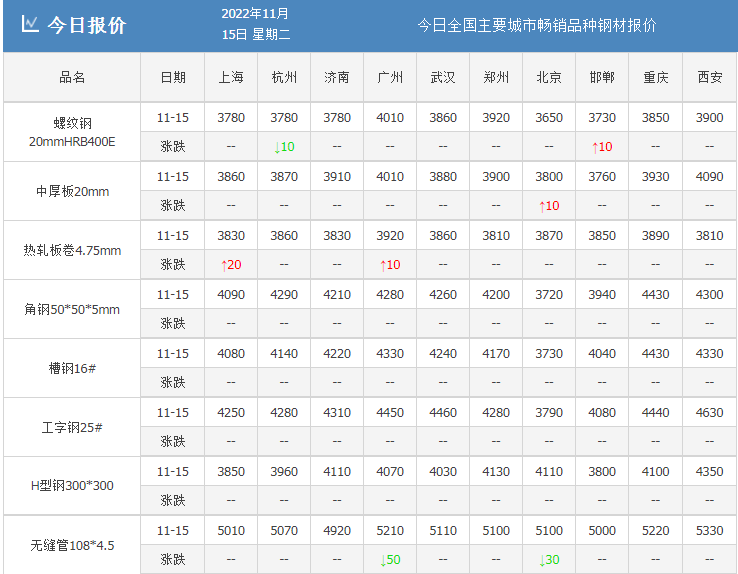Click the 今日全国主要城市畅销品种钢材报价 heading
The width and height of the screenshot is (738, 574).
[x=536, y=25]
